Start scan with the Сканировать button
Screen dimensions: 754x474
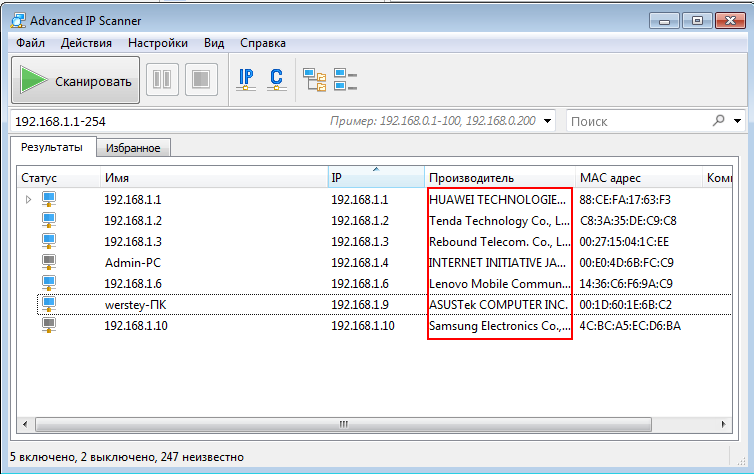(x=75, y=80)
